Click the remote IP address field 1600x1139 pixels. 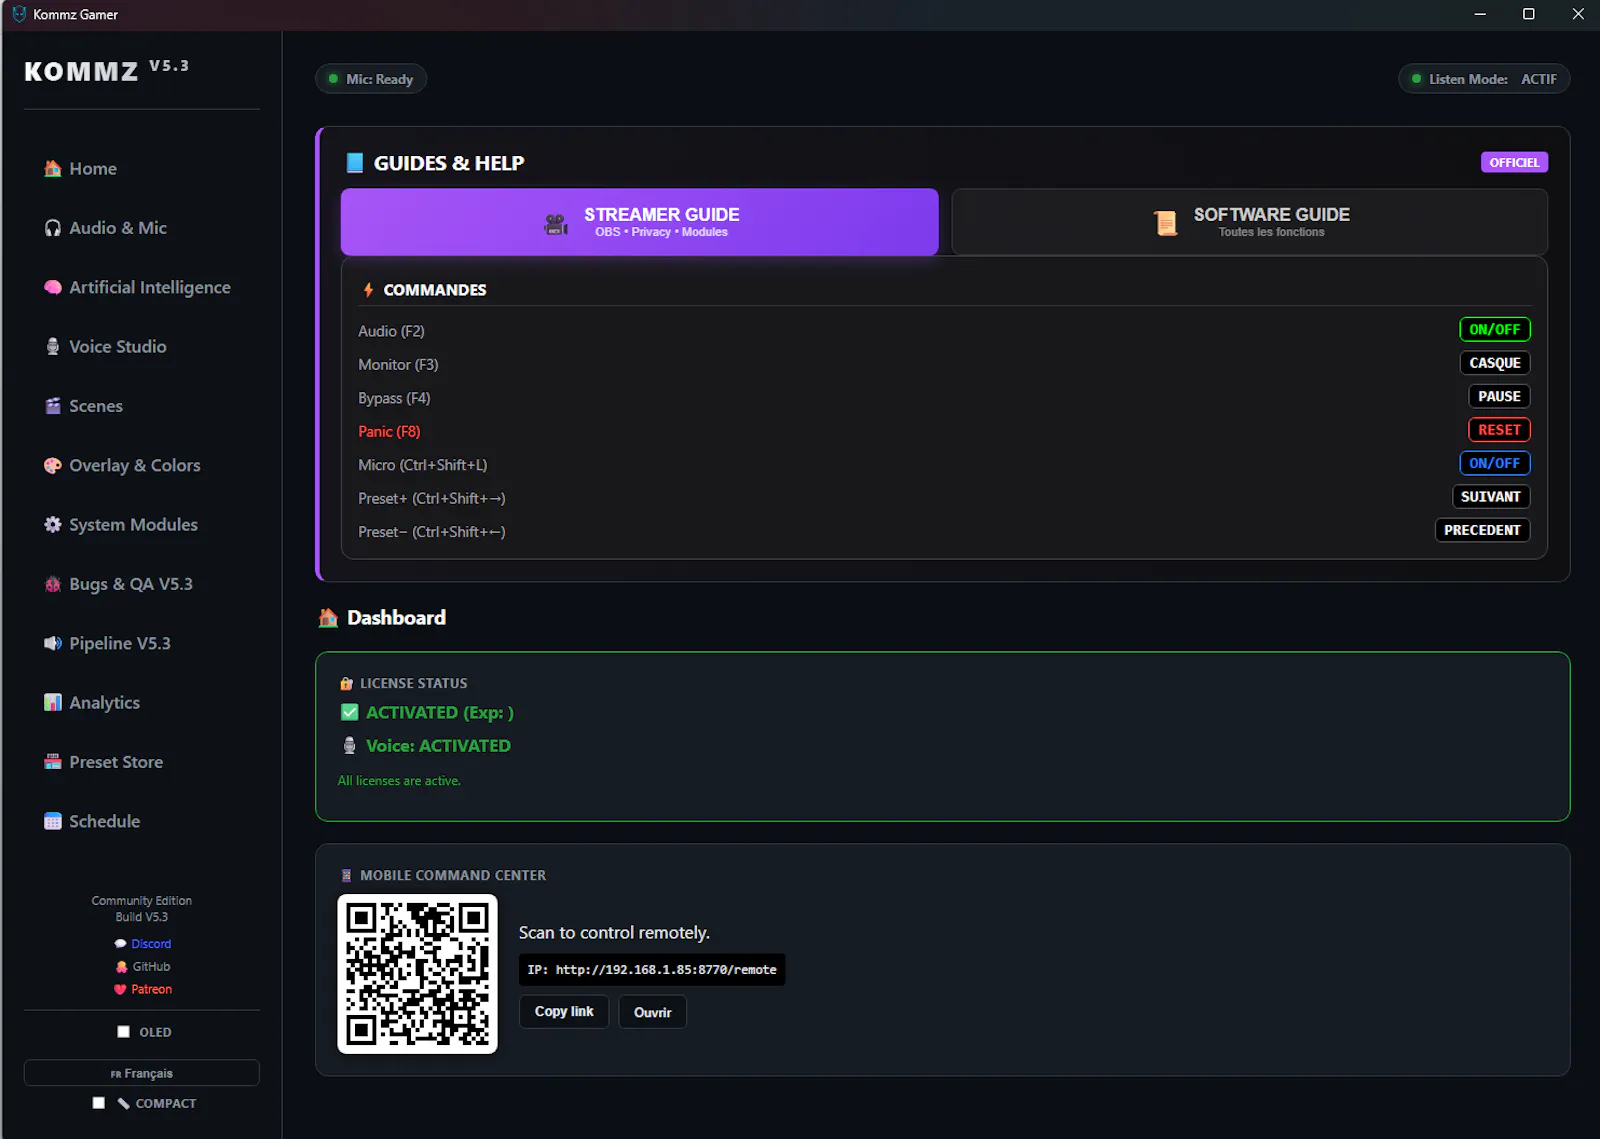tap(652, 970)
